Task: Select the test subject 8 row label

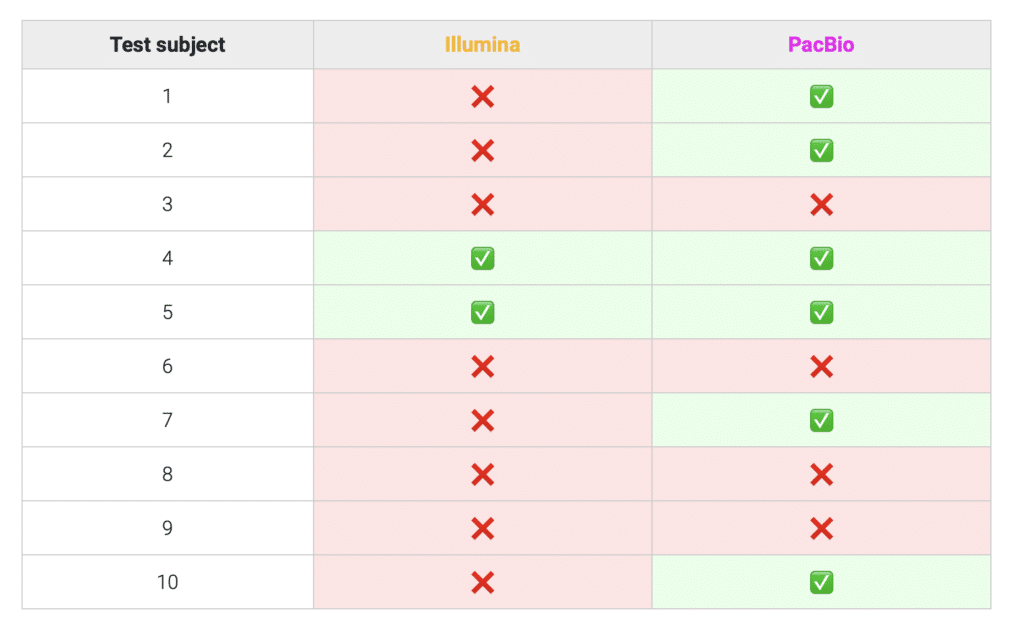Action: (167, 474)
